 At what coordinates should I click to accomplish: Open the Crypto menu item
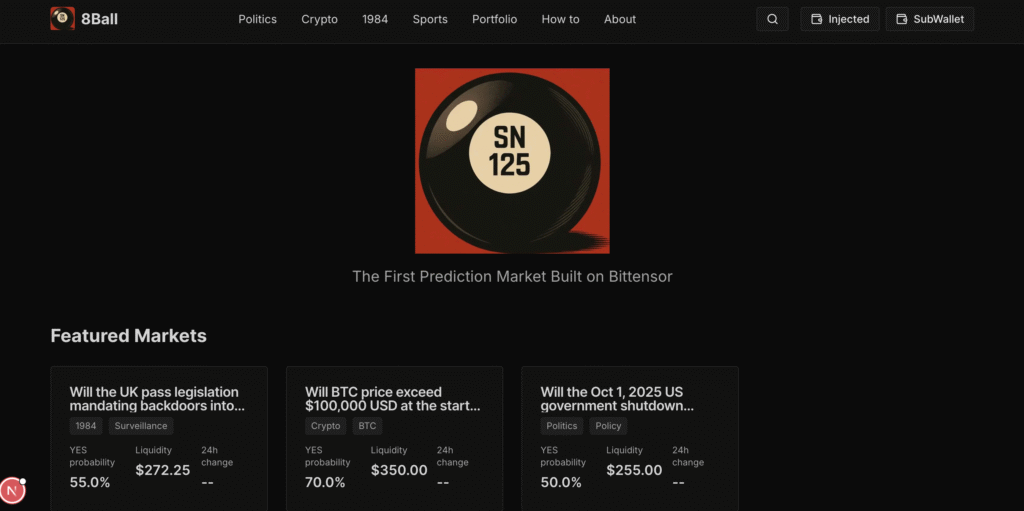(x=319, y=19)
